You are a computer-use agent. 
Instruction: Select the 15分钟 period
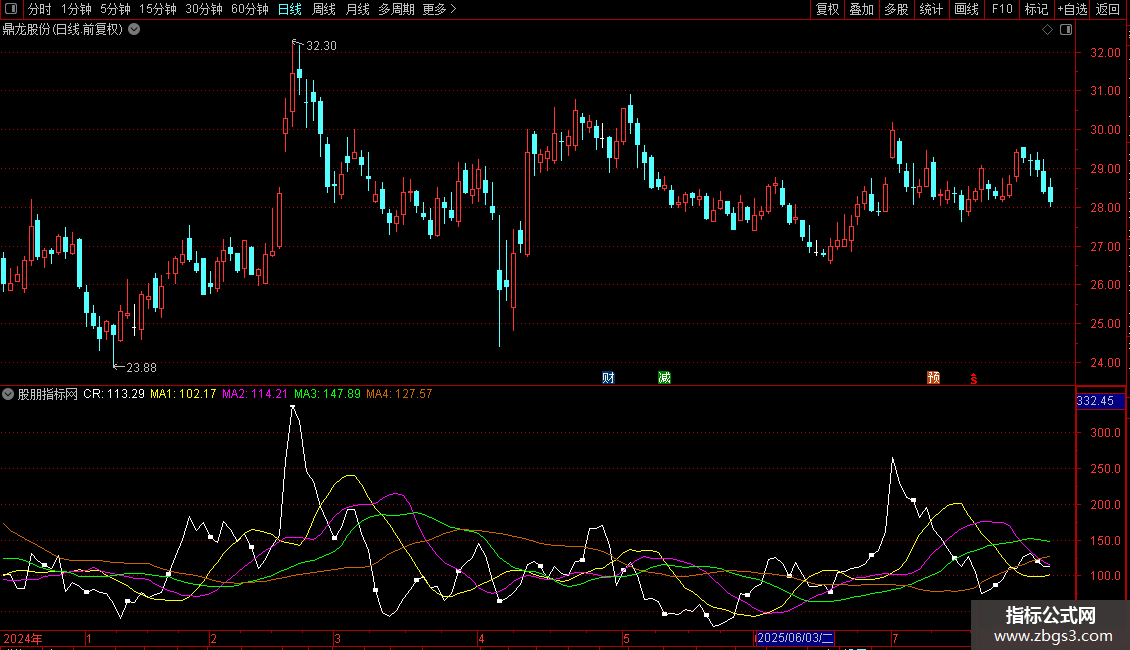(158, 9)
